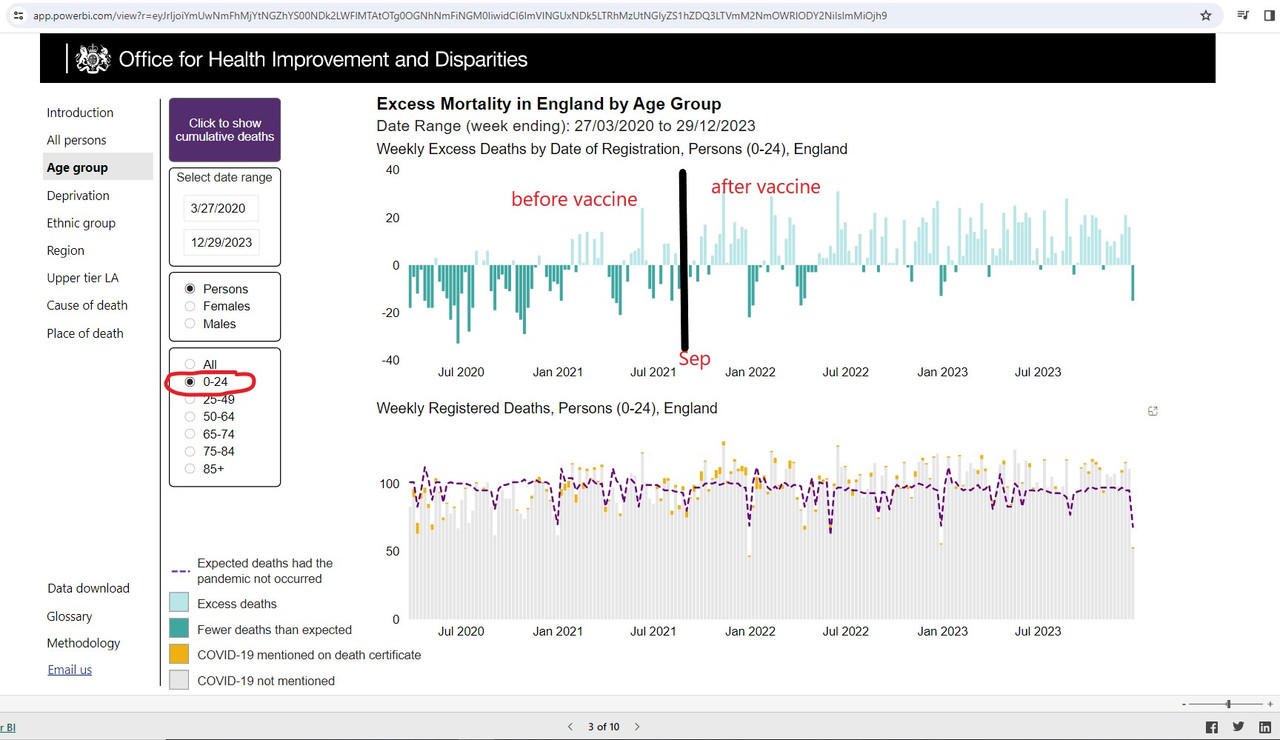Screen dimensions: 1280x740
Task: Click the '3 of 10' page indicator
Action: pyautogui.click(x=604, y=727)
